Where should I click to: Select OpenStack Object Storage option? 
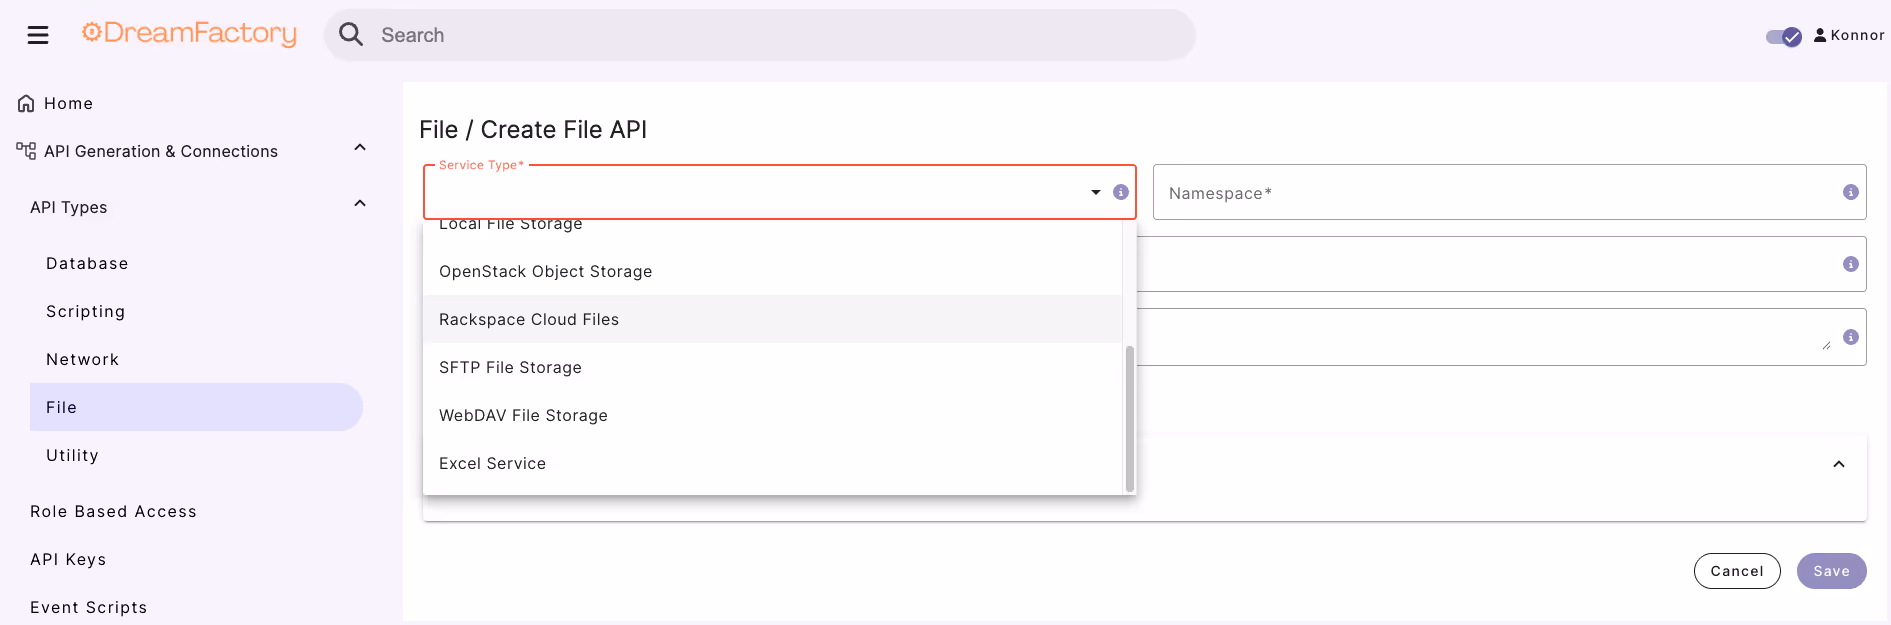(x=772, y=271)
